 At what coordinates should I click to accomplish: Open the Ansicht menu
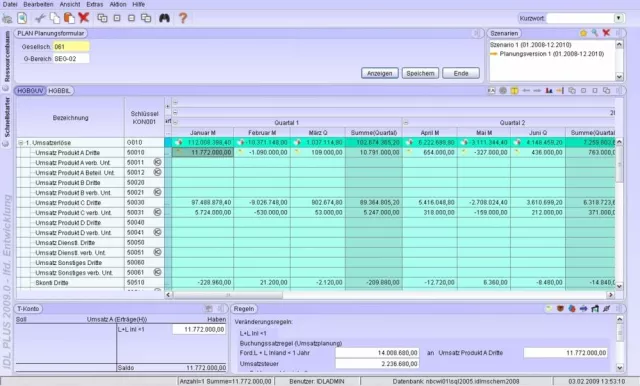coord(70,4)
